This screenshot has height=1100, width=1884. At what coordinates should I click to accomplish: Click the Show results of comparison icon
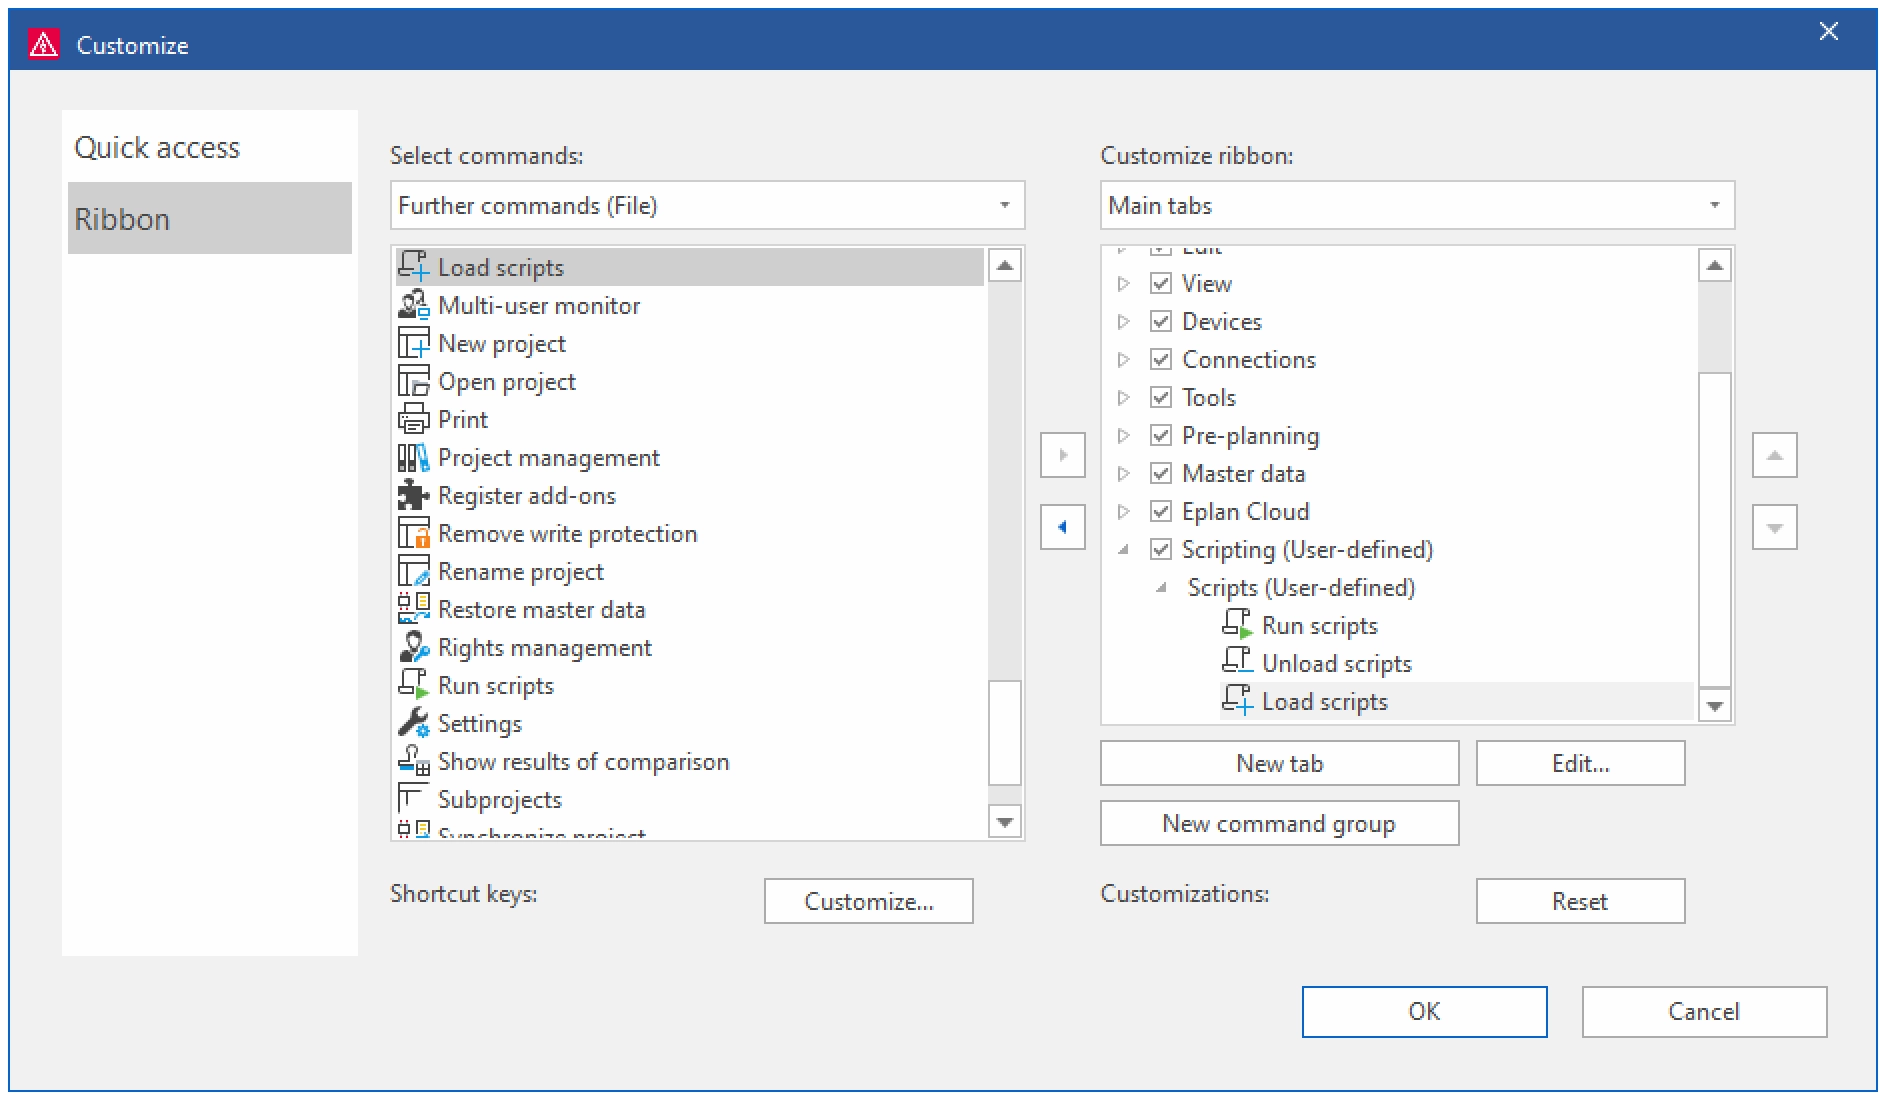[413, 760]
